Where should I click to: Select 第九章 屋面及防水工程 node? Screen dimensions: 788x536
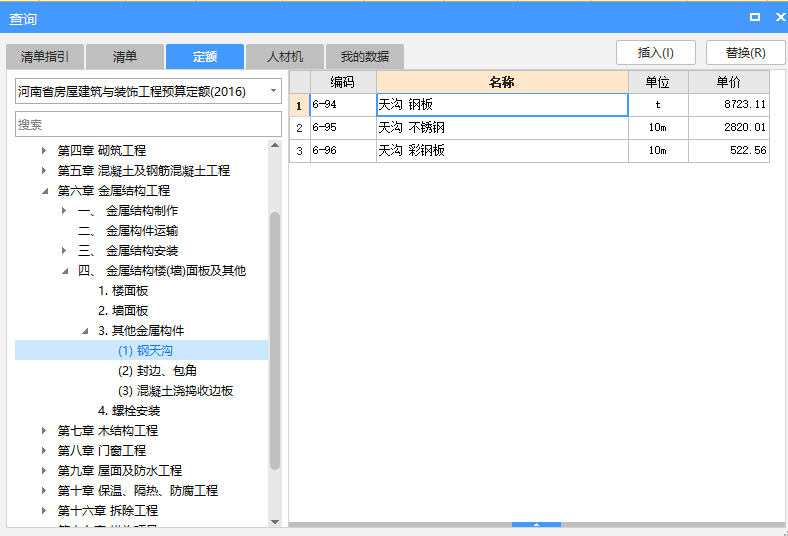120,471
